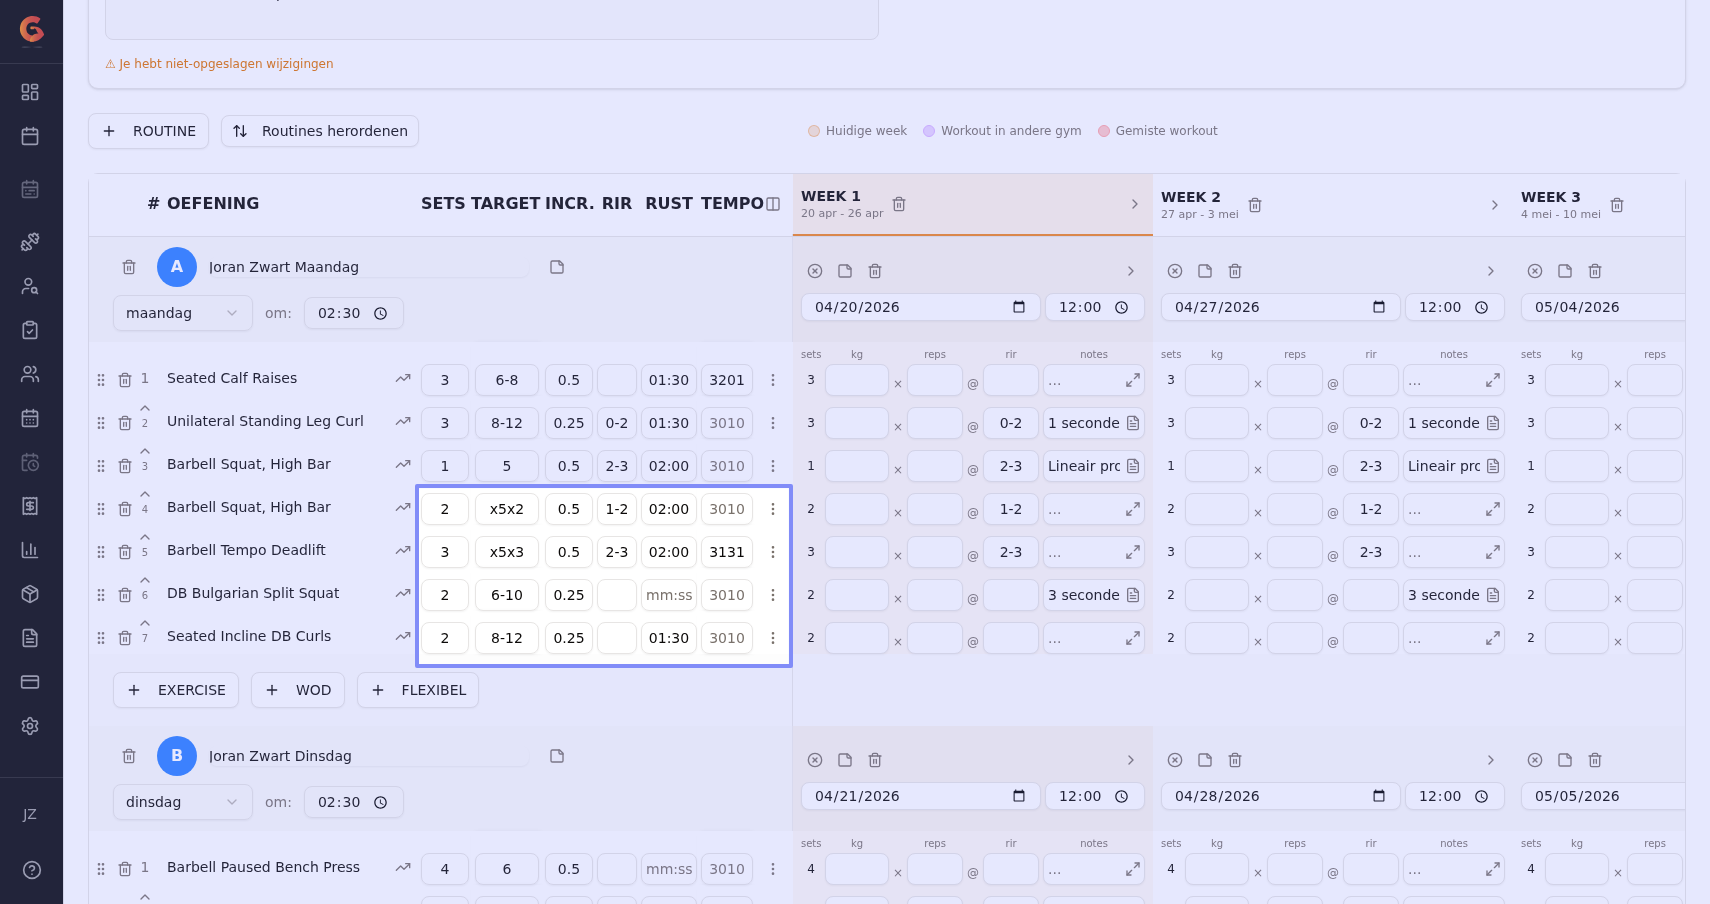Move Barbell Tempo Deadlift up one position

point(145,537)
